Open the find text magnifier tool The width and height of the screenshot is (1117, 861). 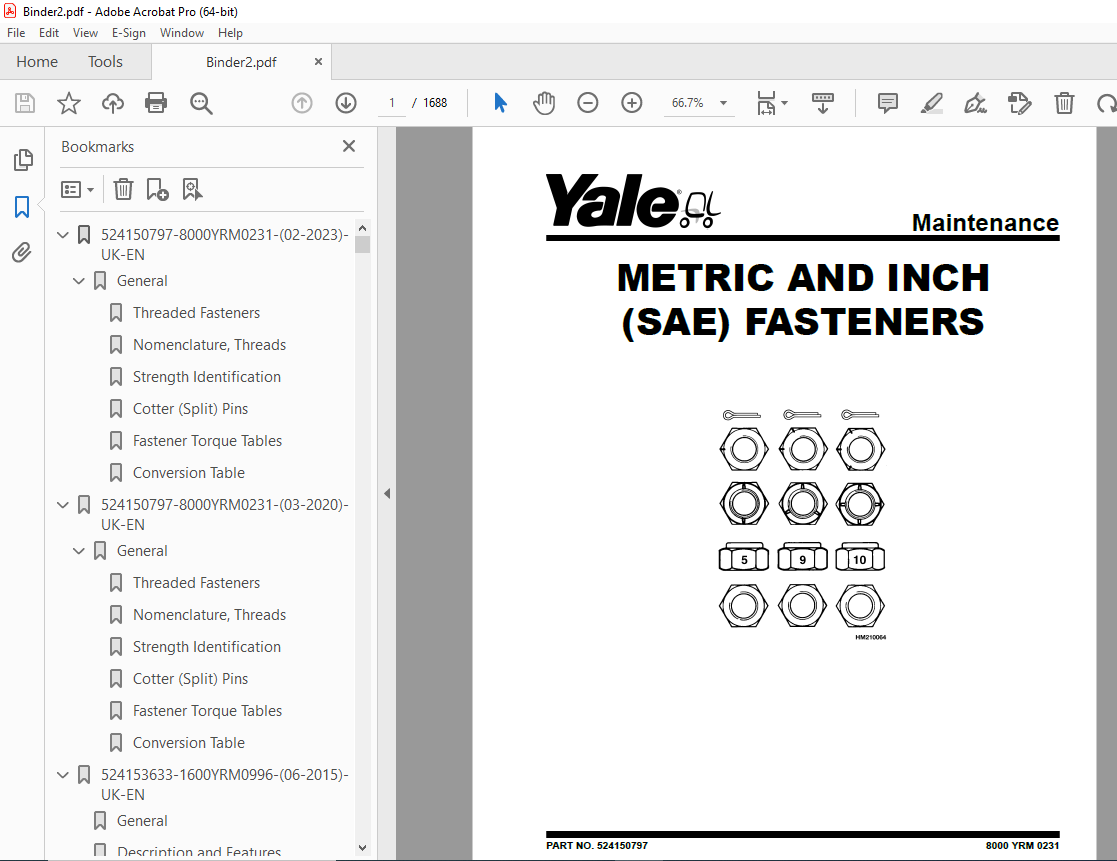click(201, 103)
